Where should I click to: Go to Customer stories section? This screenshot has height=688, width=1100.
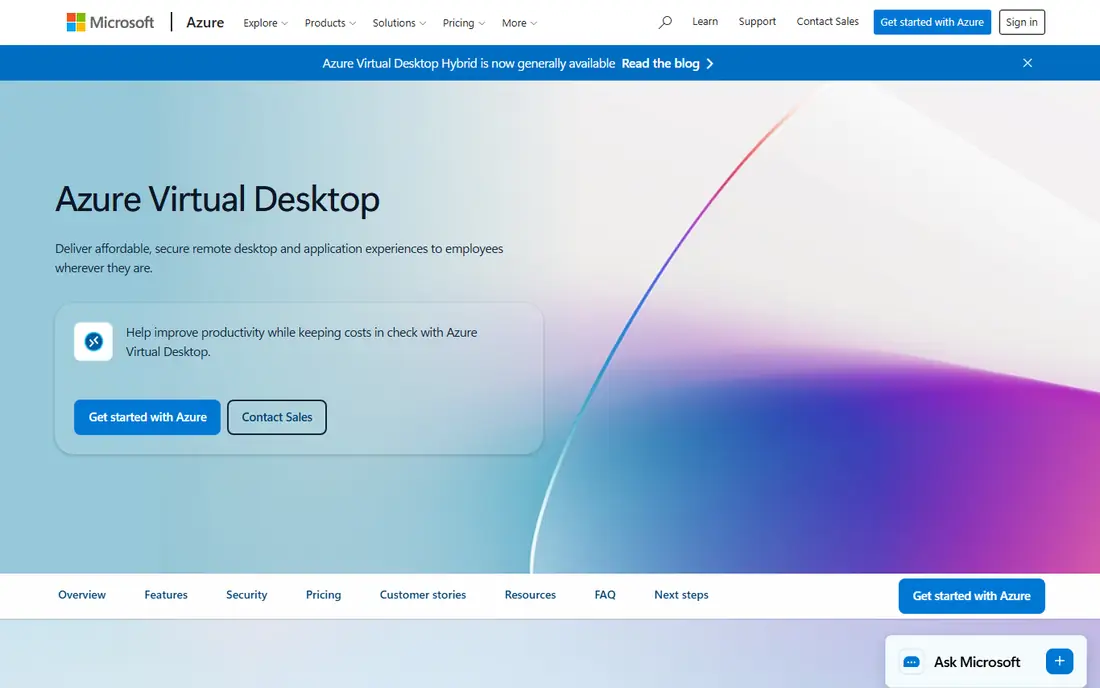coord(422,595)
